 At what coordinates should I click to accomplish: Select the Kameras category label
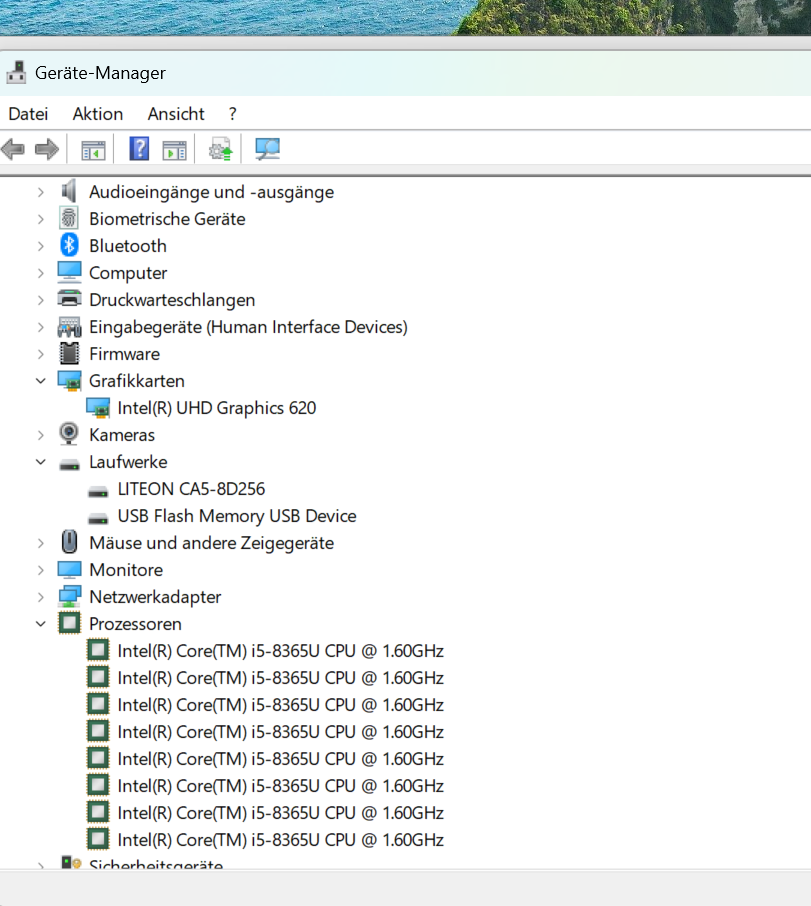(122, 435)
